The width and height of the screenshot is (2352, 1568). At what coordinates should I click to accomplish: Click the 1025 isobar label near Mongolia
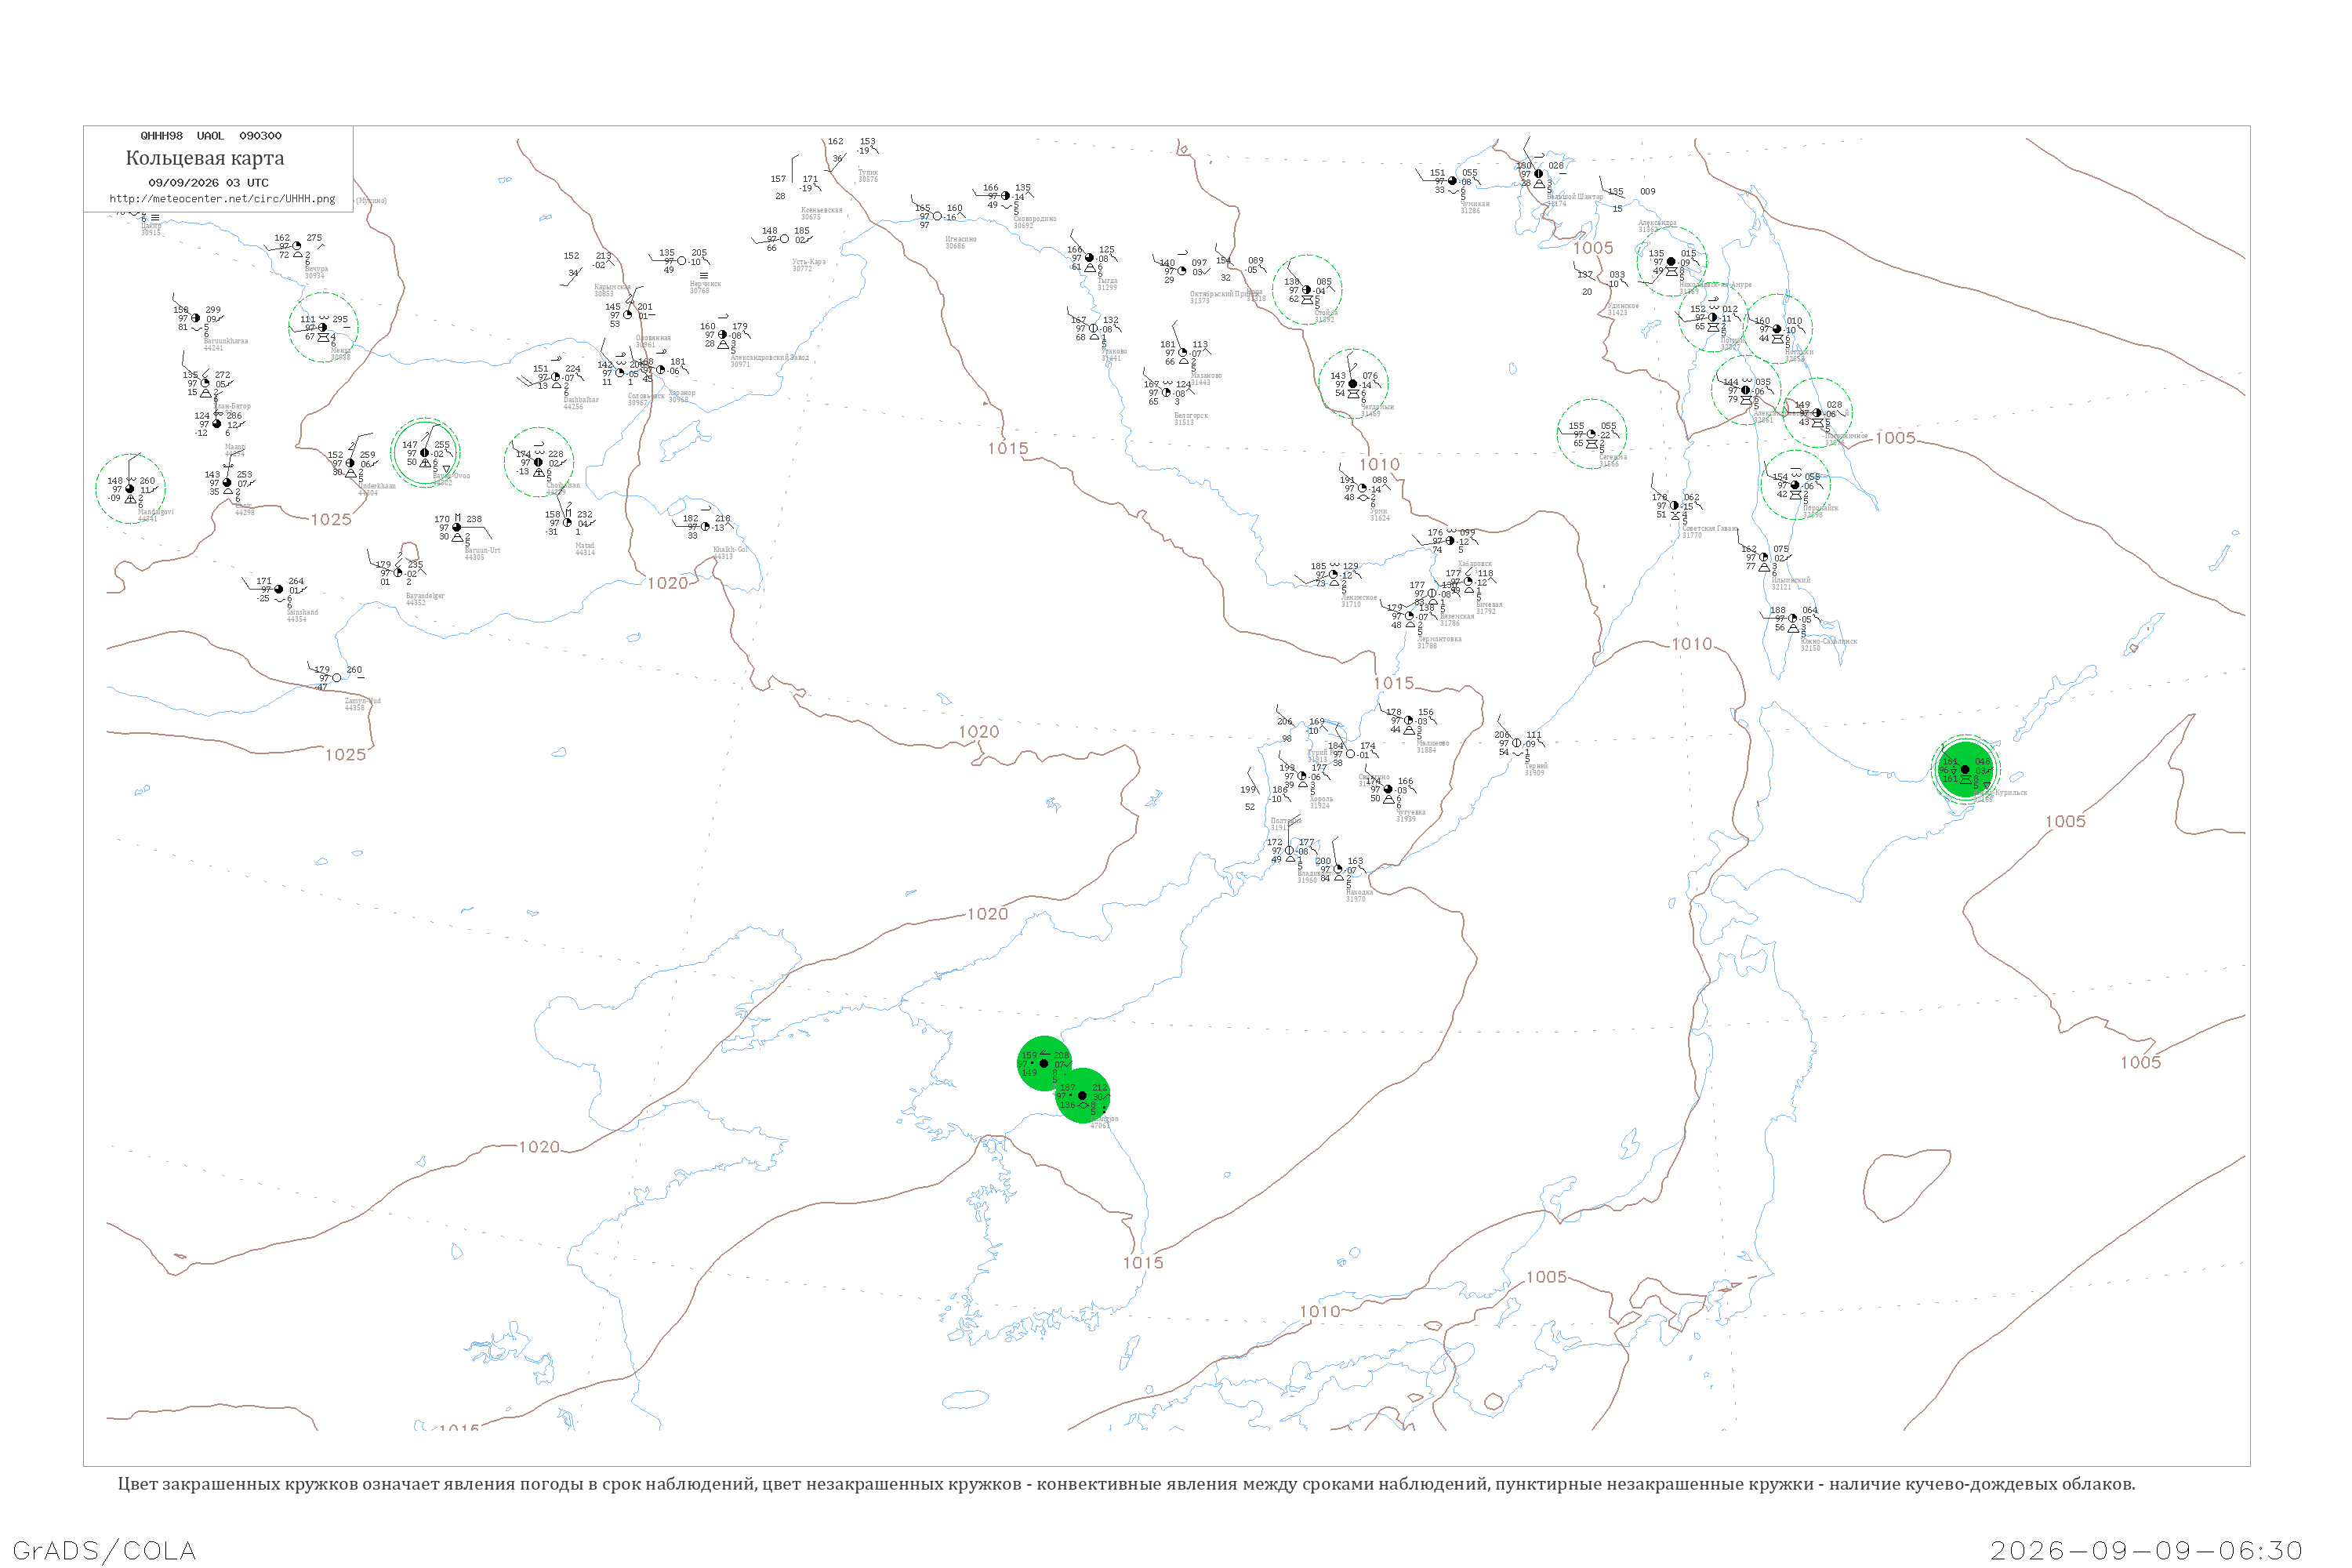point(331,520)
